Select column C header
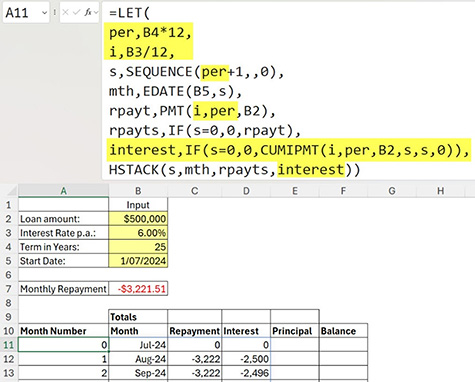 195,191
